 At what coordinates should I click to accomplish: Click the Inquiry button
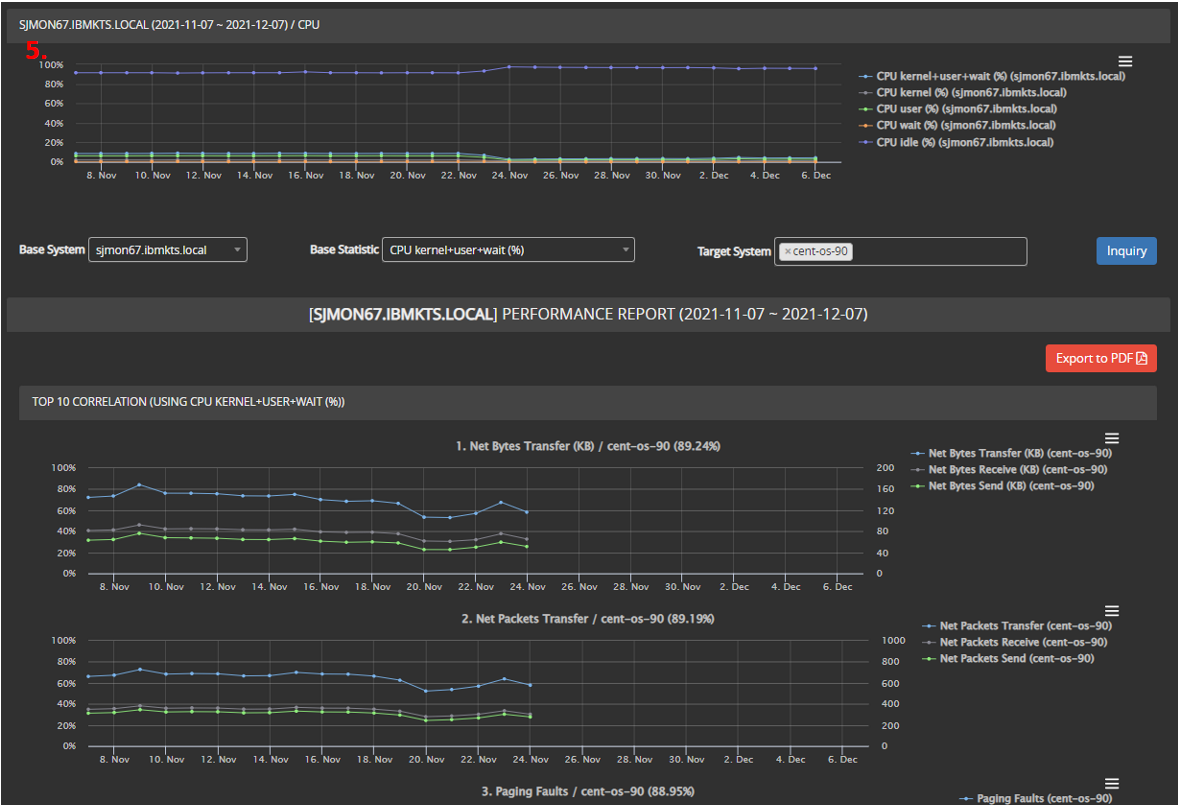[1126, 251]
